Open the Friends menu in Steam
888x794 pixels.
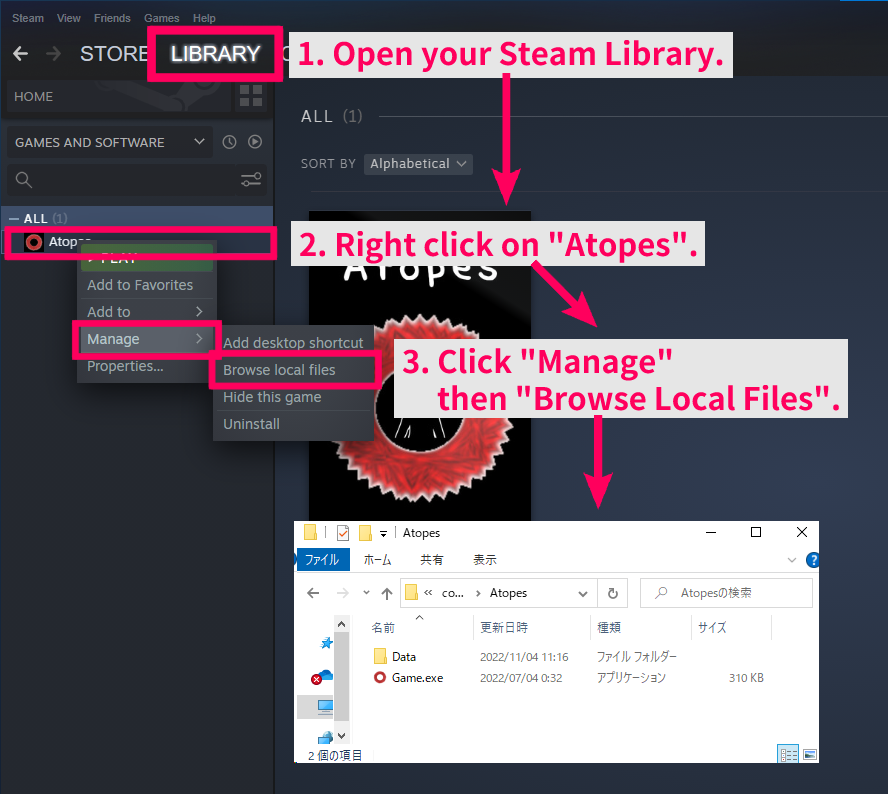112,18
